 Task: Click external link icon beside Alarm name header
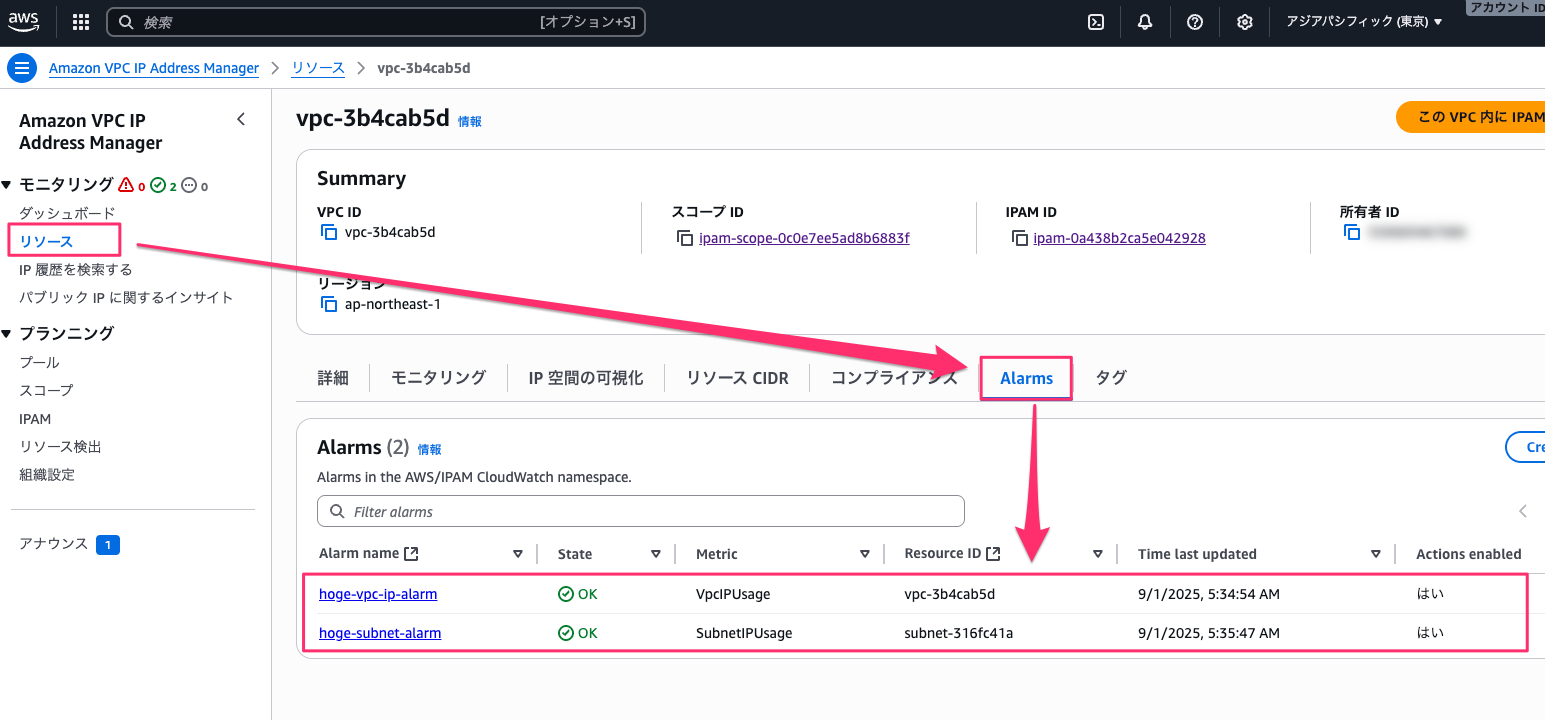[411, 554]
